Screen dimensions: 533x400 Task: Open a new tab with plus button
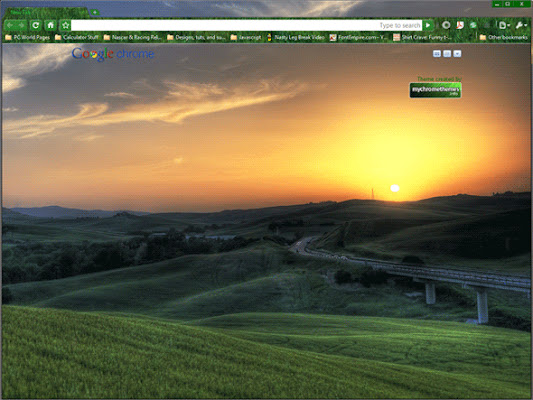click(x=95, y=12)
